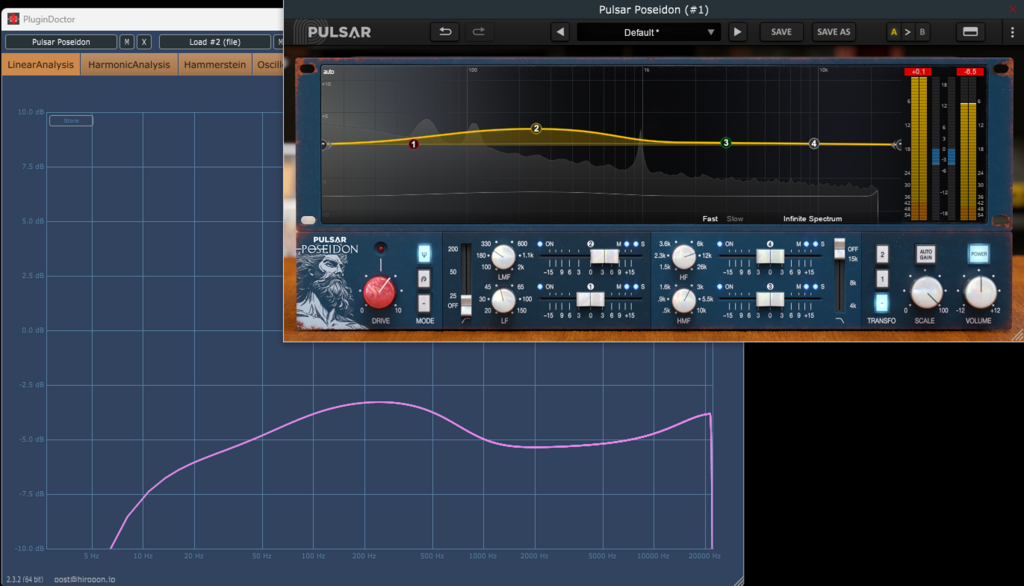This screenshot has width=1024, height=586.
Task: Click the red DRIVE knob
Action: pos(379,292)
